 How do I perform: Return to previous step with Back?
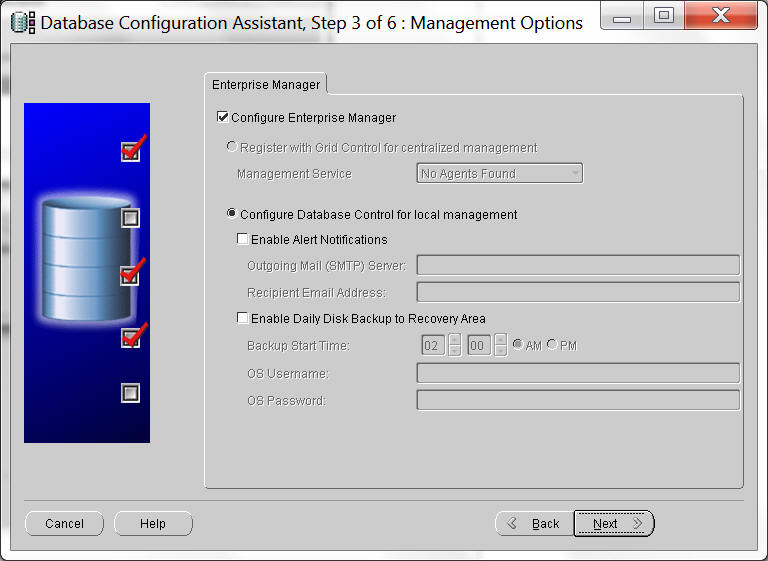[x=534, y=524]
